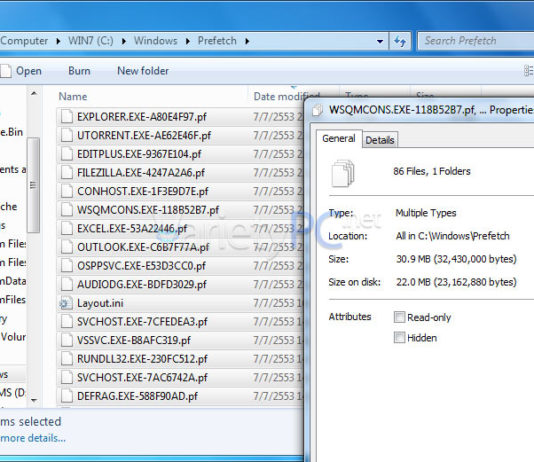Click the FILEZILLA.EXE-4247A2A6.pf file icon
Viewport: 534px width, 462px height.
click(67, 173)
